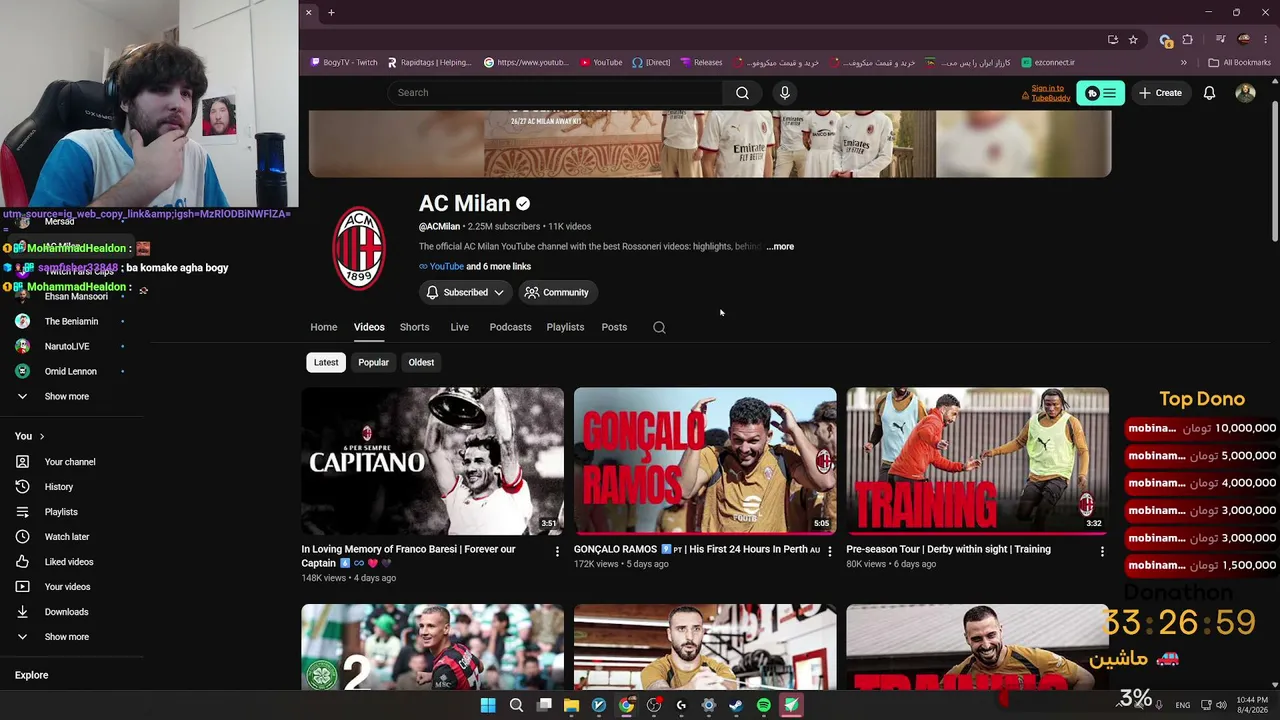Open the channel Playlists tab

pyautogui.click(x=565, y=327)
